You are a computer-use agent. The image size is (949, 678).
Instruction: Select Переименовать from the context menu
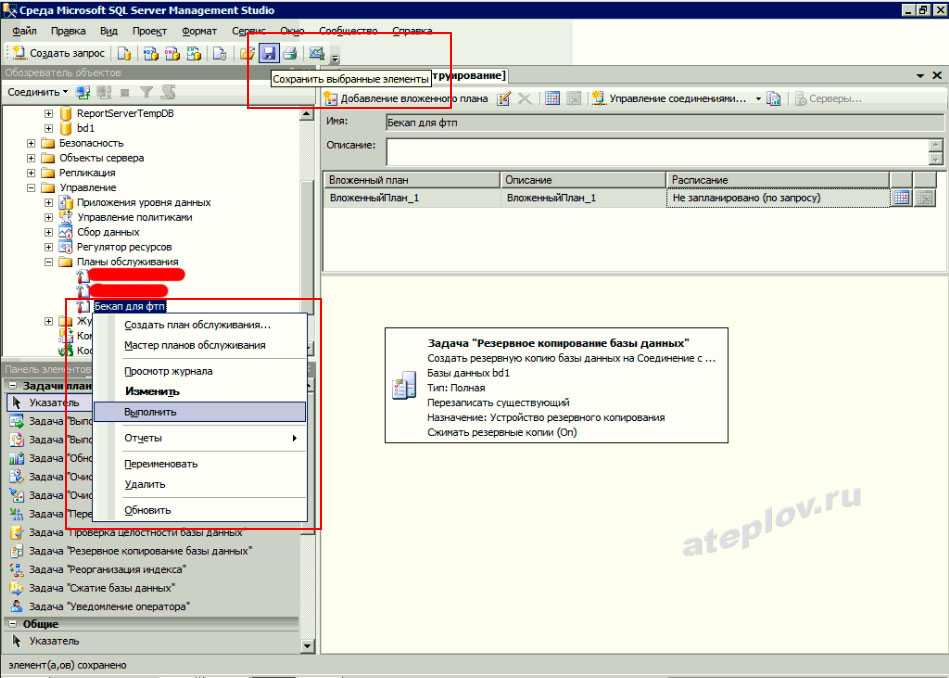point(160,464)
